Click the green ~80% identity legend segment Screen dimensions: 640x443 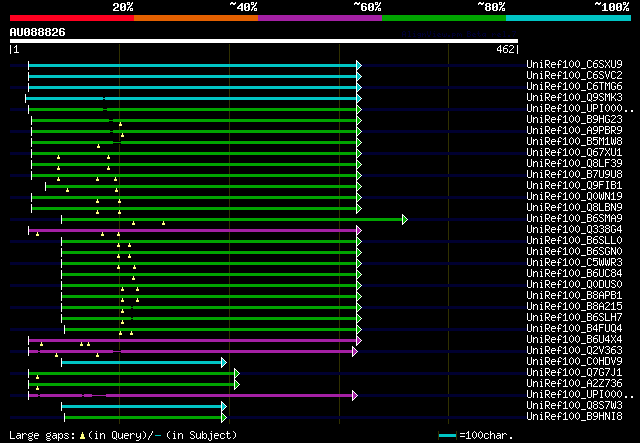444,18
